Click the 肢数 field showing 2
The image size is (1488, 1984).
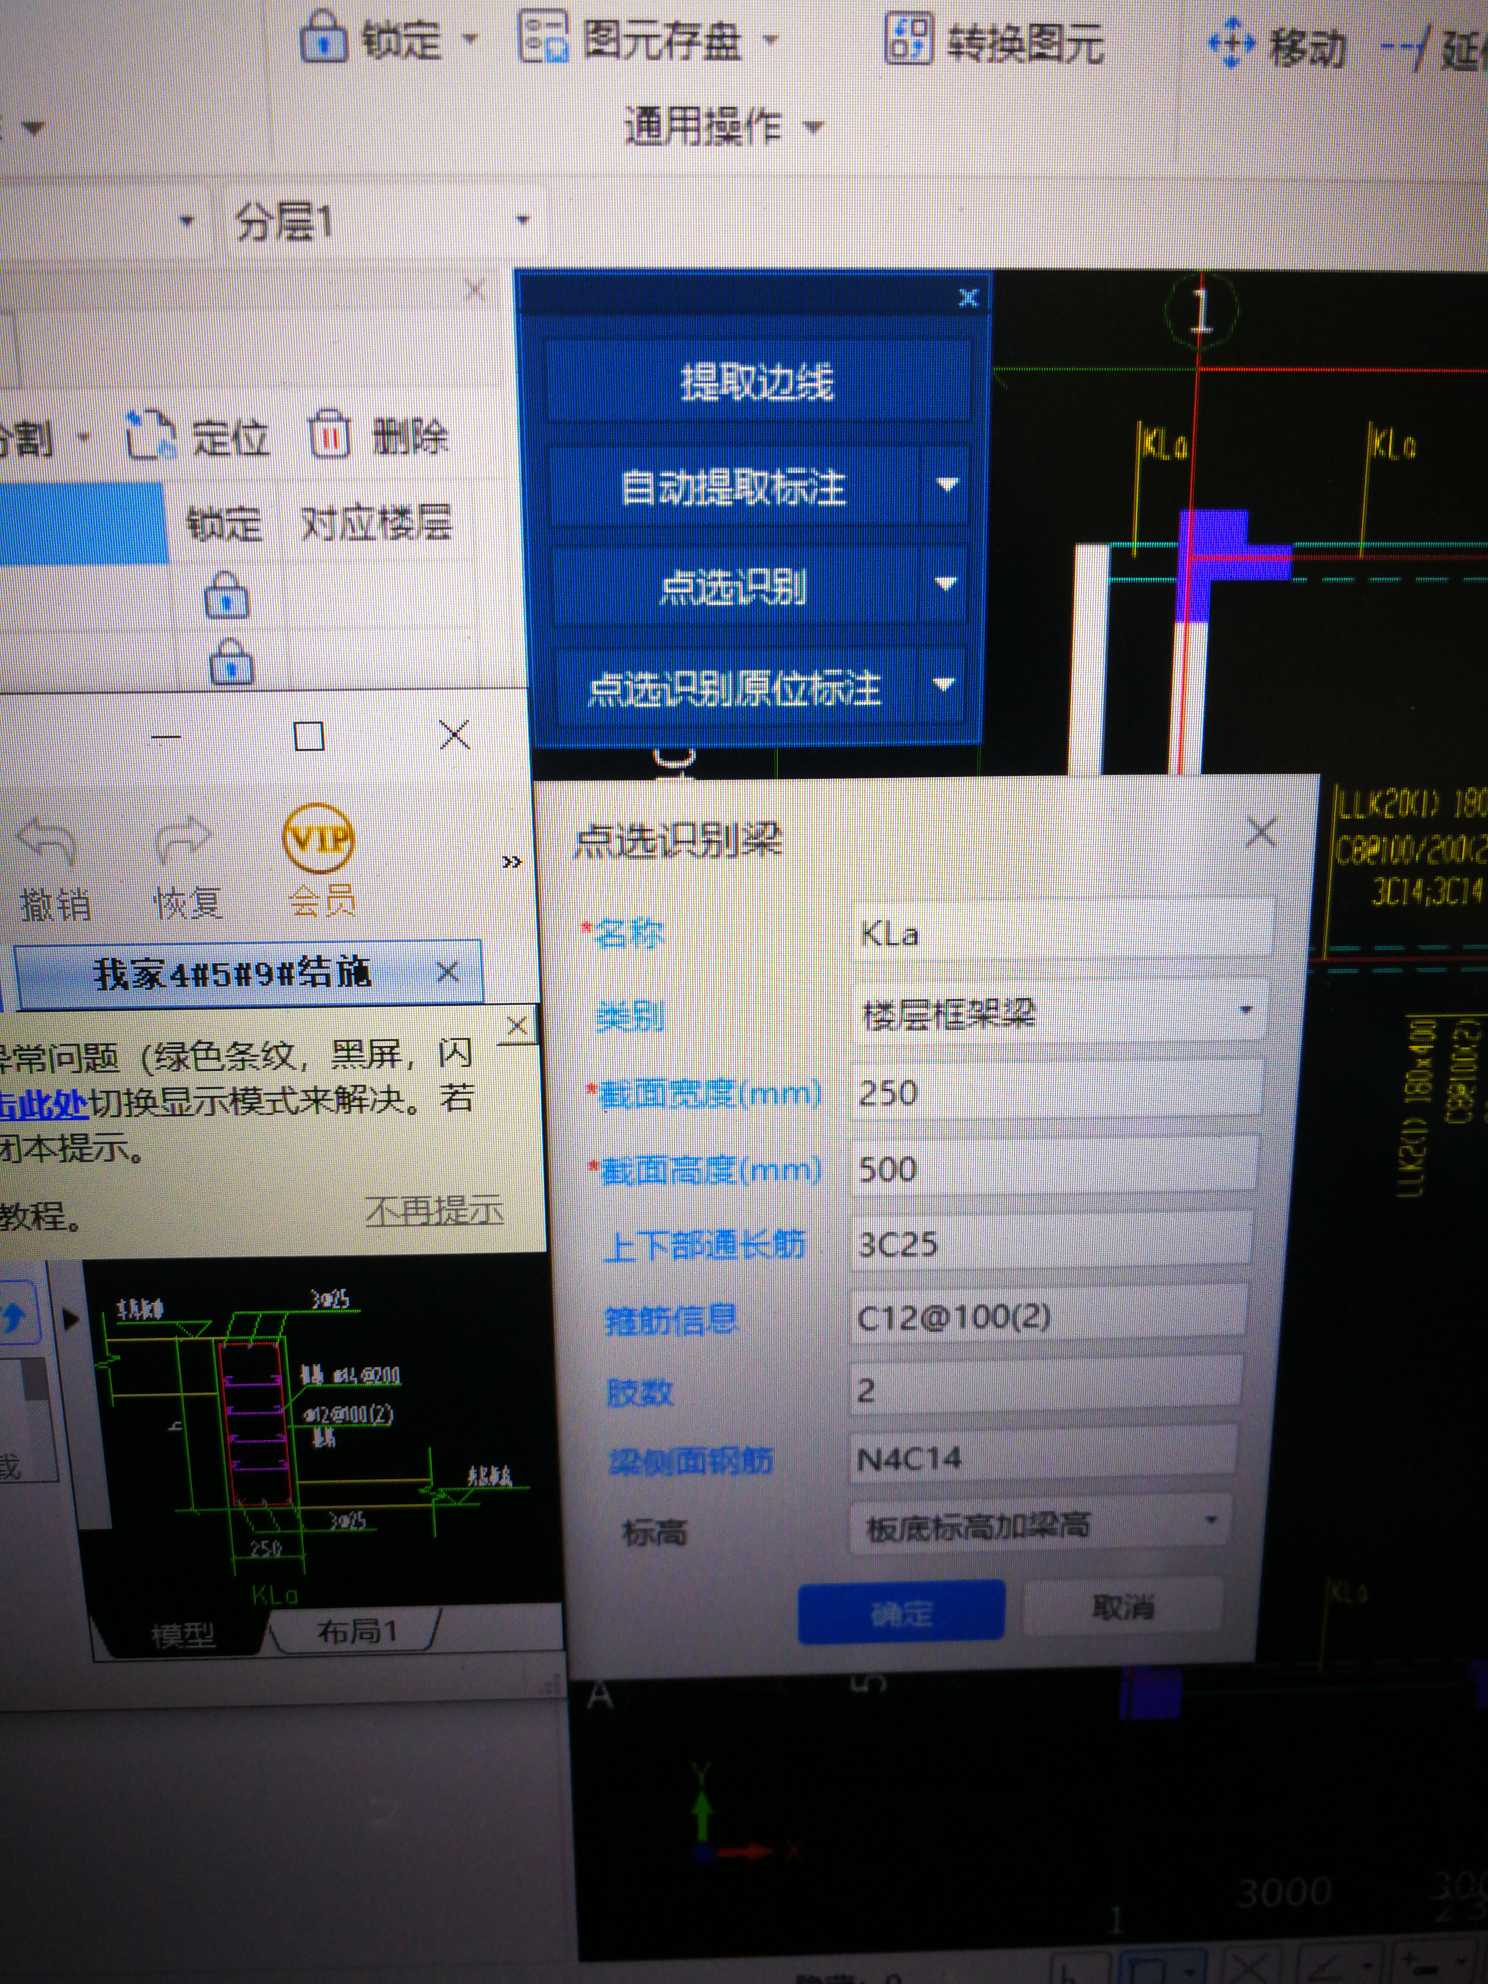[1044, 1388]
